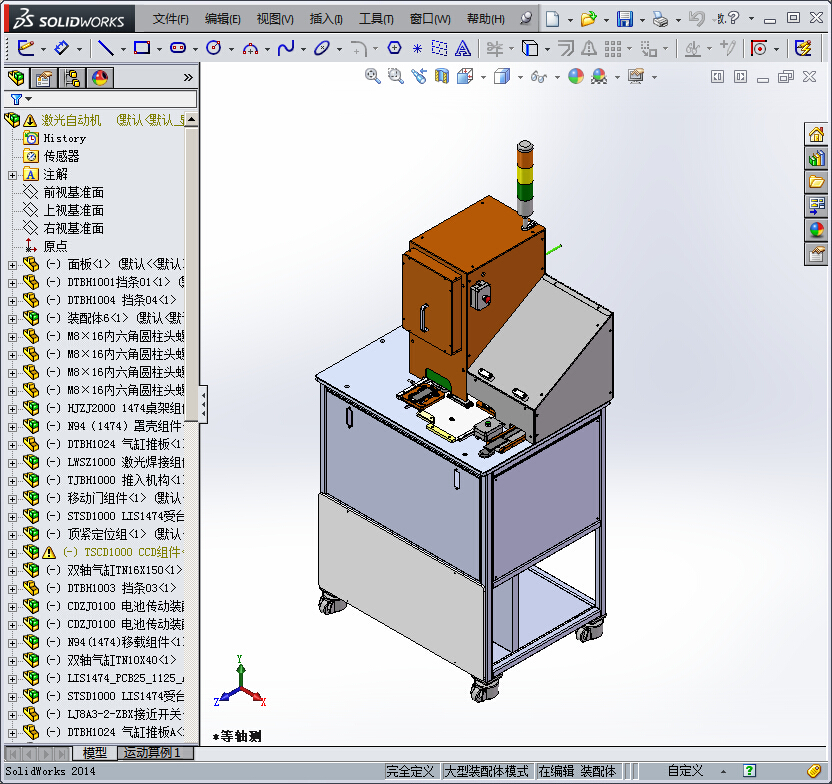Open the PropertyManager tab

click(x=44, y=79)
